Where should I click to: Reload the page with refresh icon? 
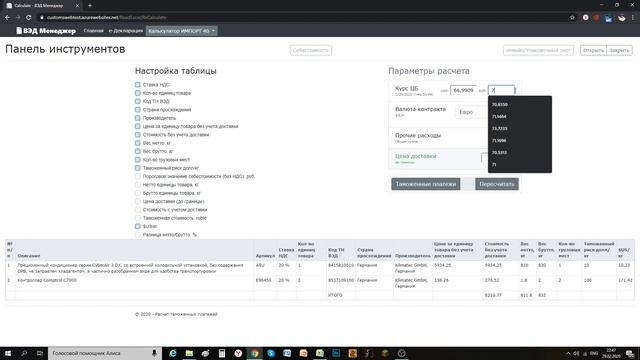29,18
